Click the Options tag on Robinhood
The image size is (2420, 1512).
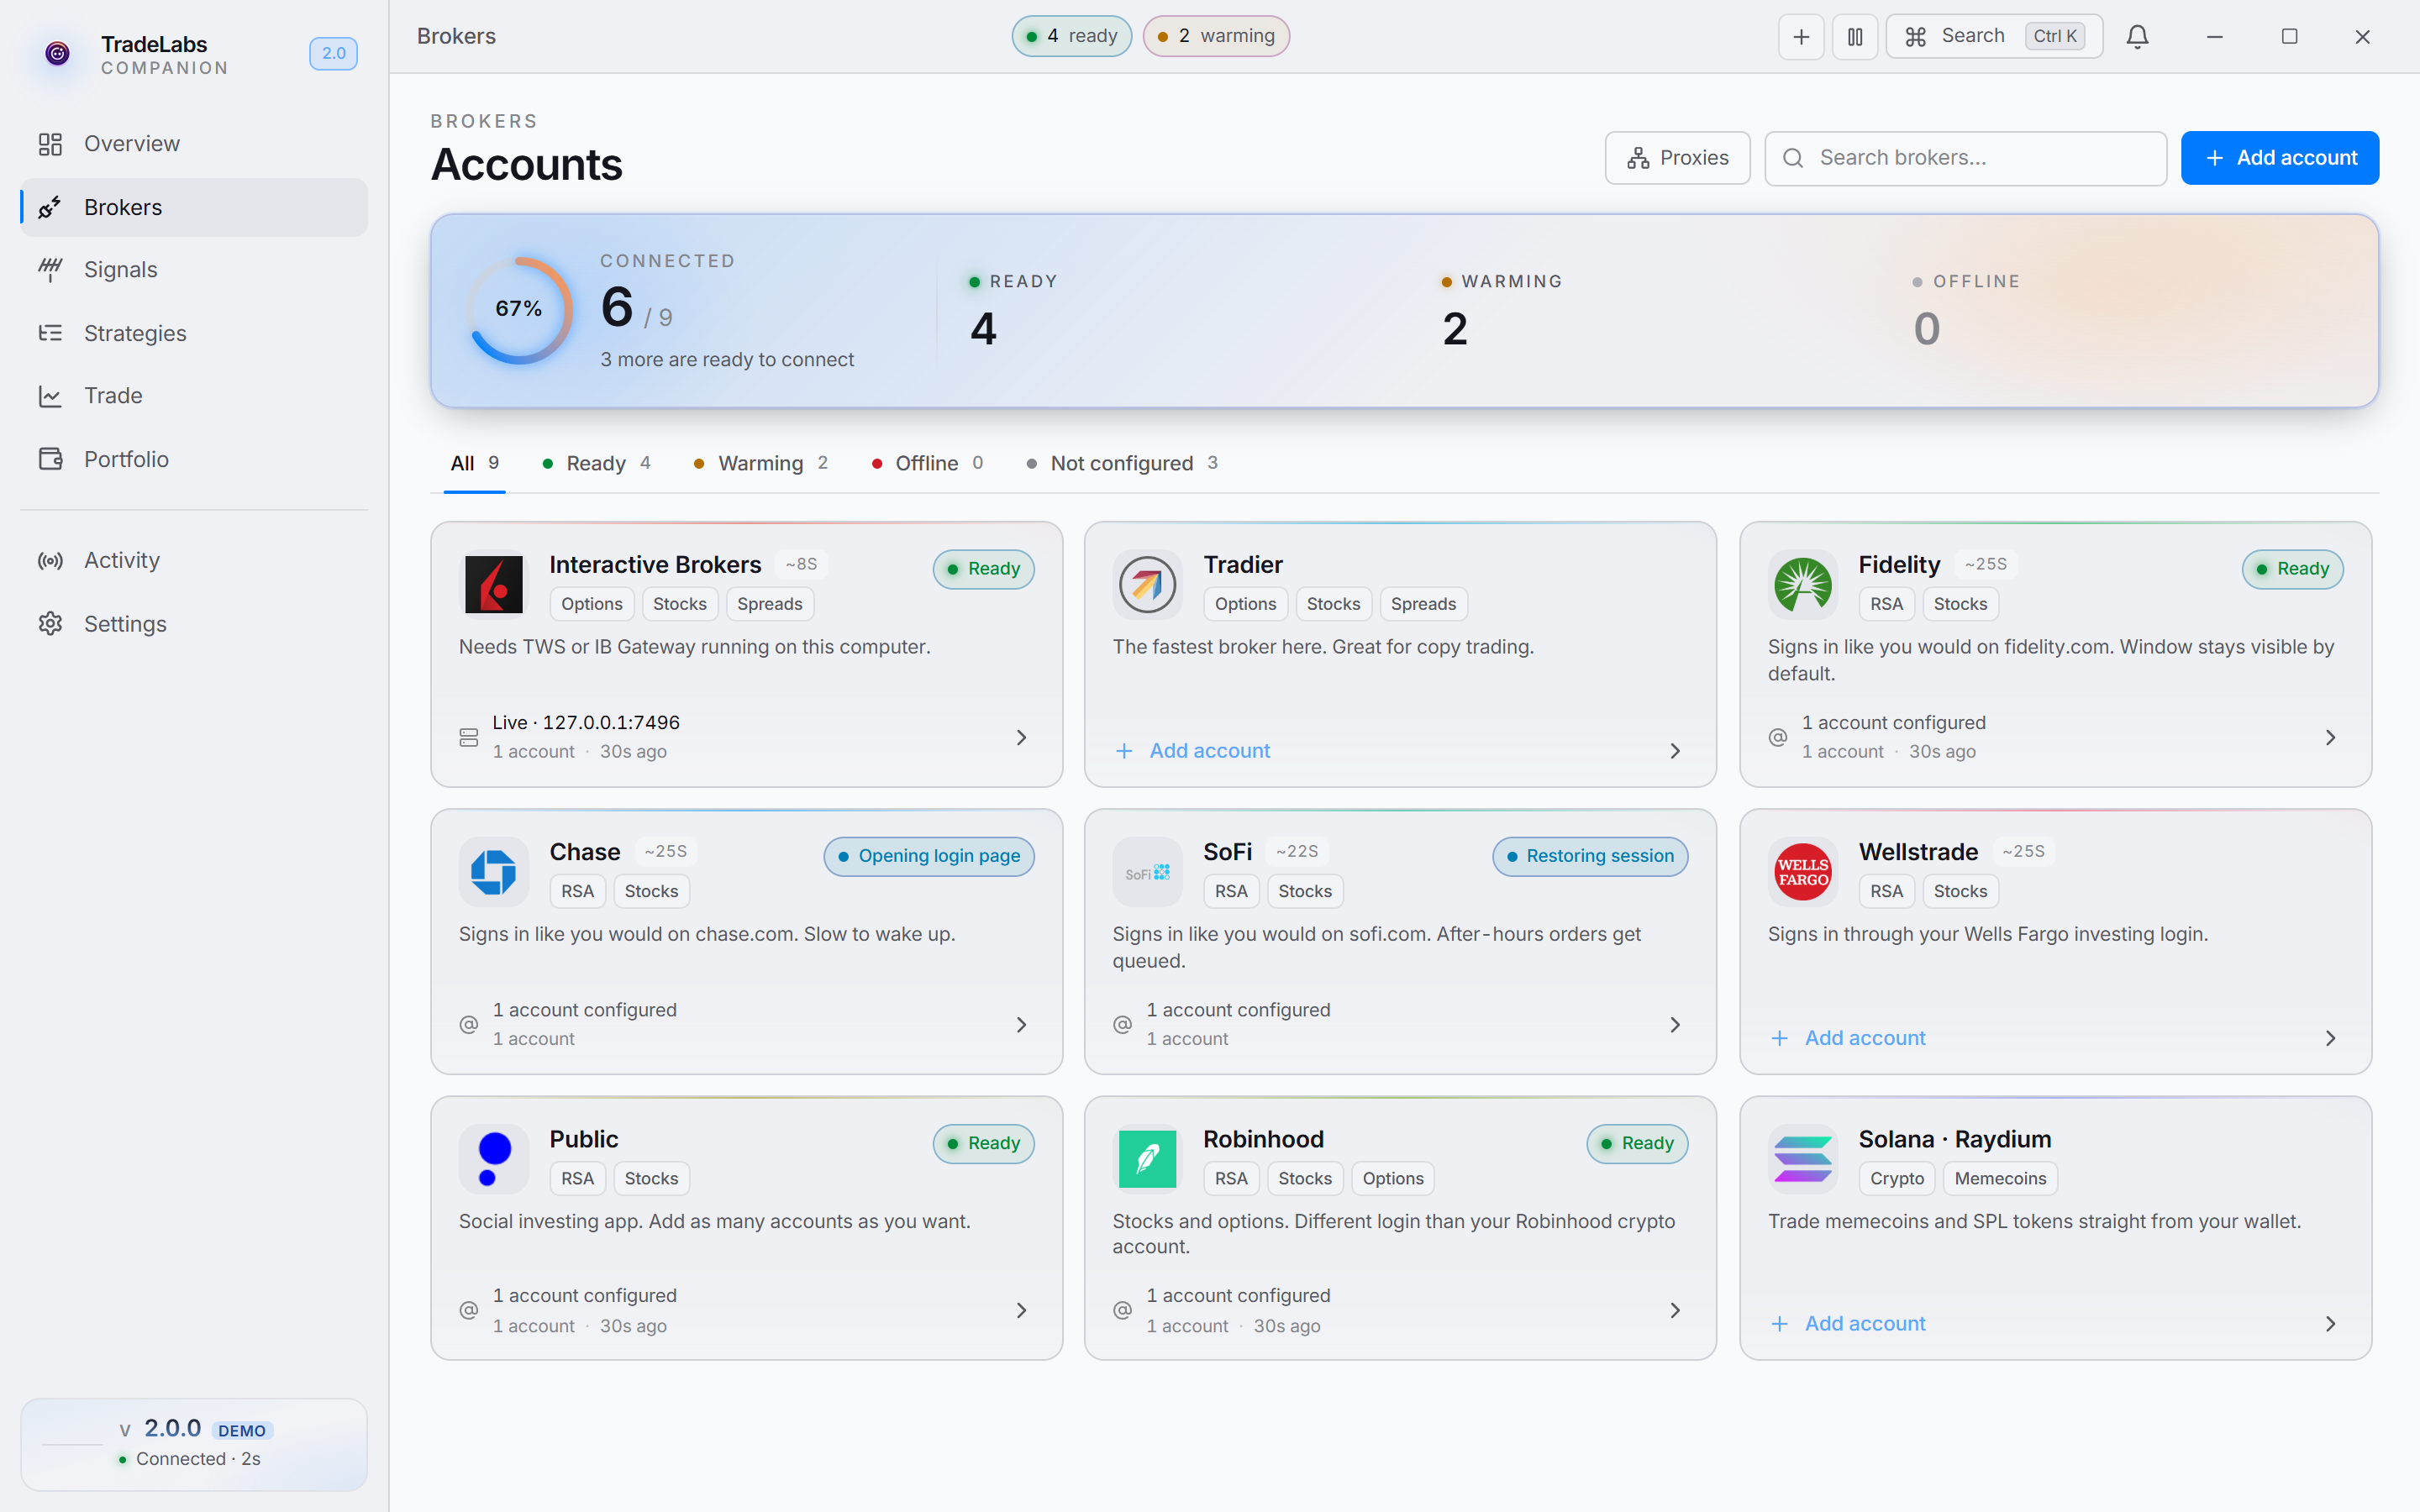point(1393,1179)
